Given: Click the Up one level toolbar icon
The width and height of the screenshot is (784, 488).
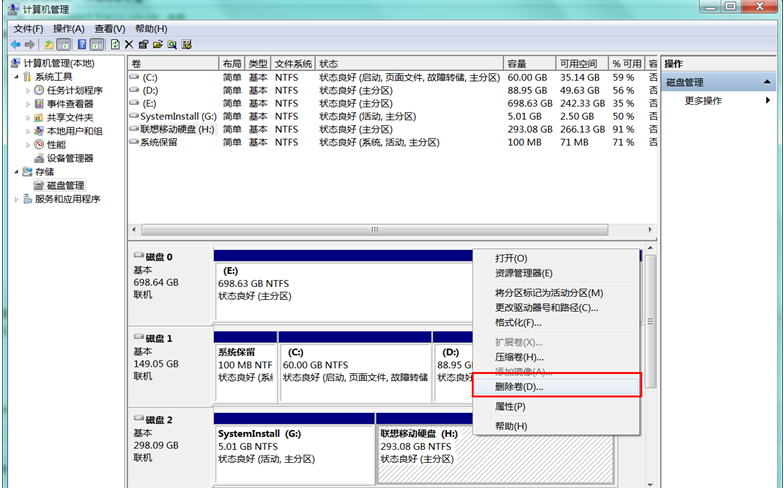Looking at the screenshot, I should pyautogui.click(x=49, y=45).
